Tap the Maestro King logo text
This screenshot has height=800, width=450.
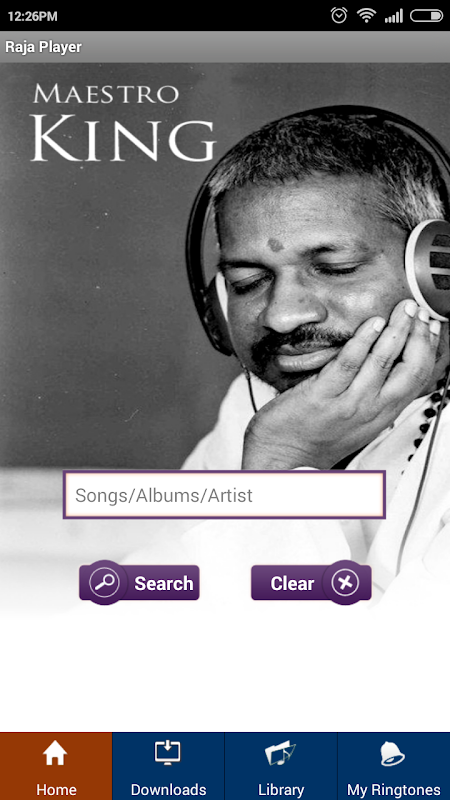[x=123, y=122]
